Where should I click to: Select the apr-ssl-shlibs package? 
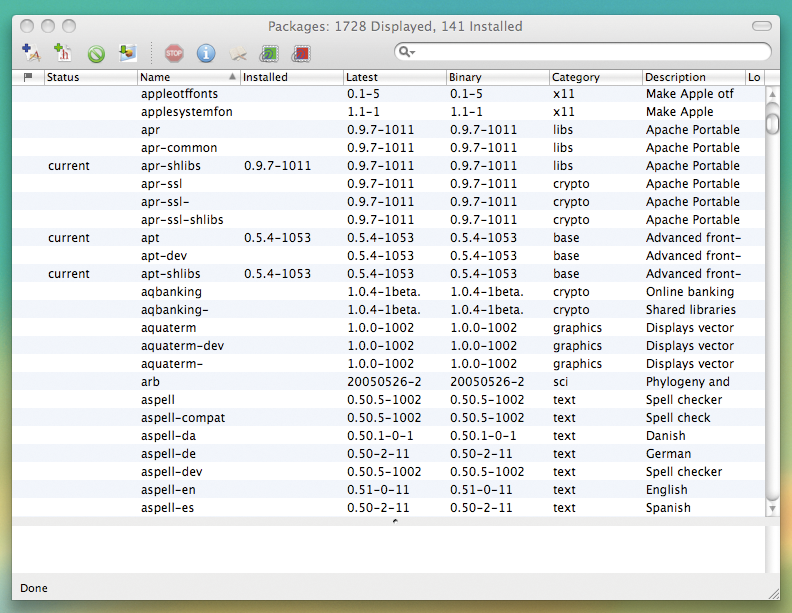click(182, 220)
